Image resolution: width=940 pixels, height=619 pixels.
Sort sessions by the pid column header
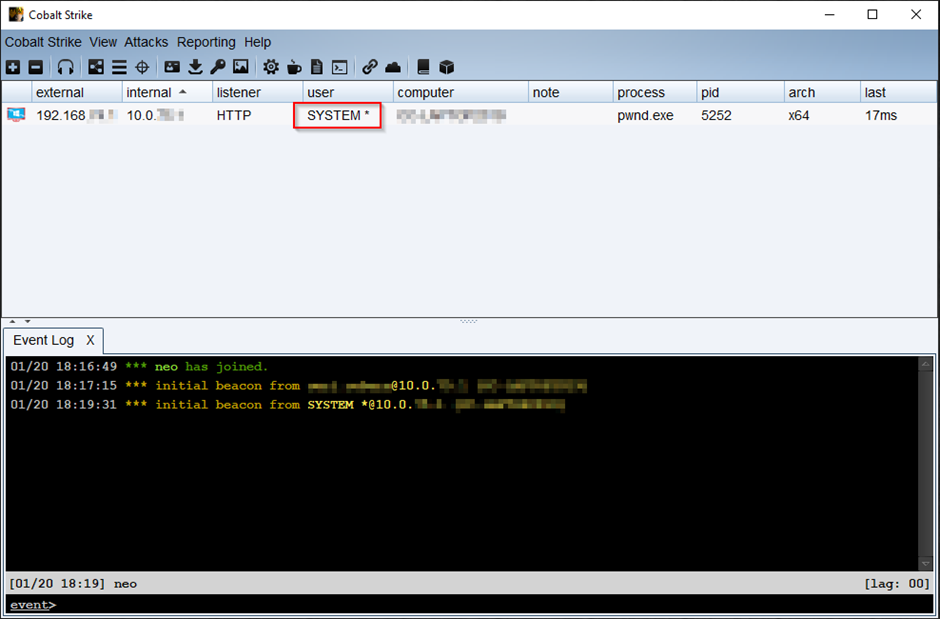coord(741,92)
